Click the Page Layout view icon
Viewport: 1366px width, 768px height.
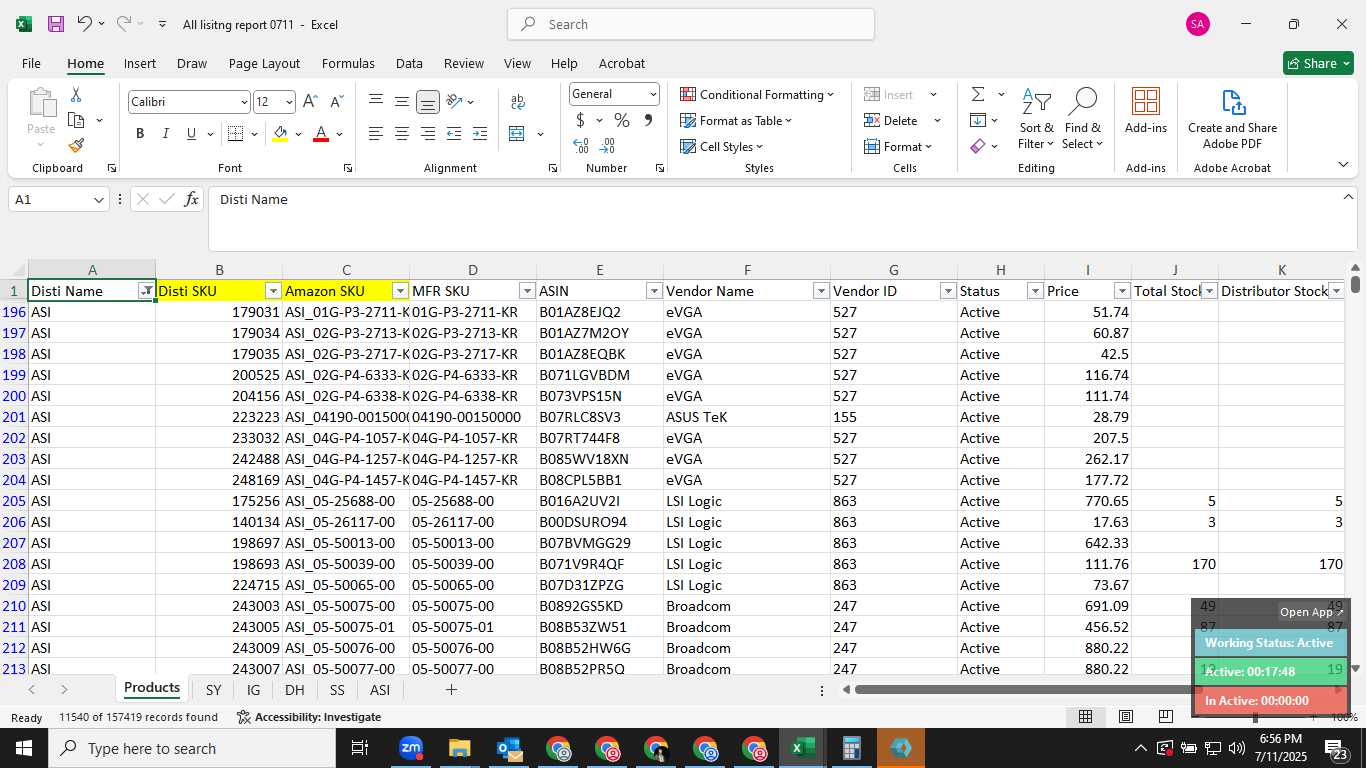pyautogui.click(x=1126, y=717)
